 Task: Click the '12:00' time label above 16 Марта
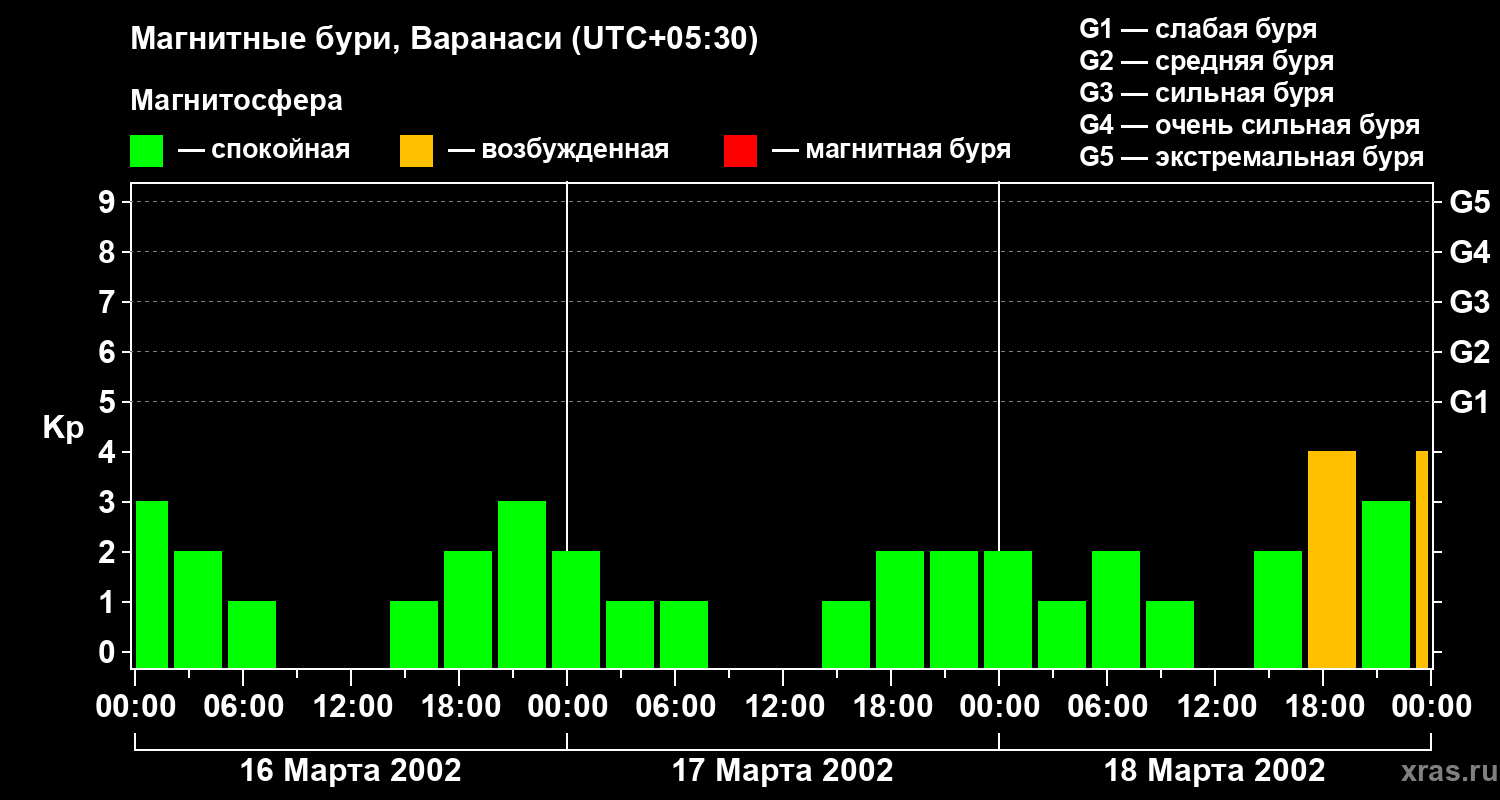(351, 706)
